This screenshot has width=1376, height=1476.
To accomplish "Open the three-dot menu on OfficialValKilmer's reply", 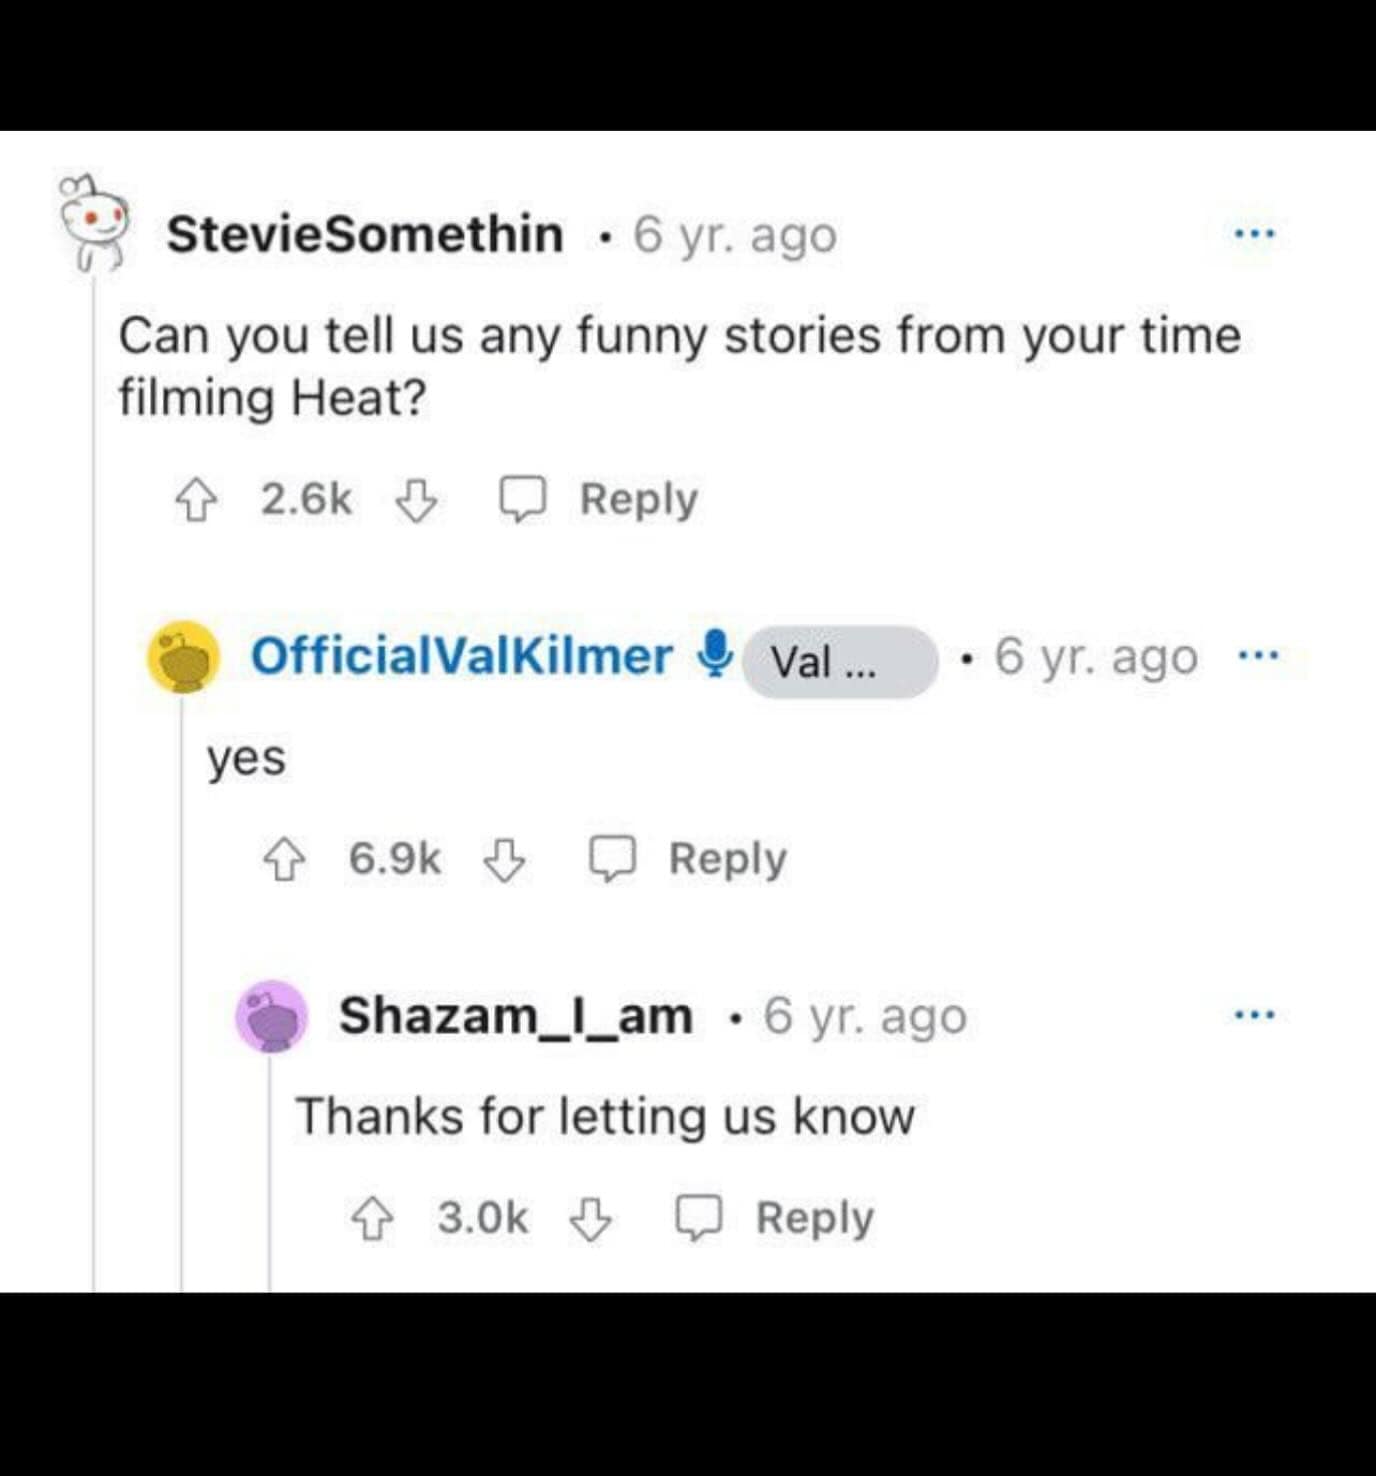I will 1257,657.
